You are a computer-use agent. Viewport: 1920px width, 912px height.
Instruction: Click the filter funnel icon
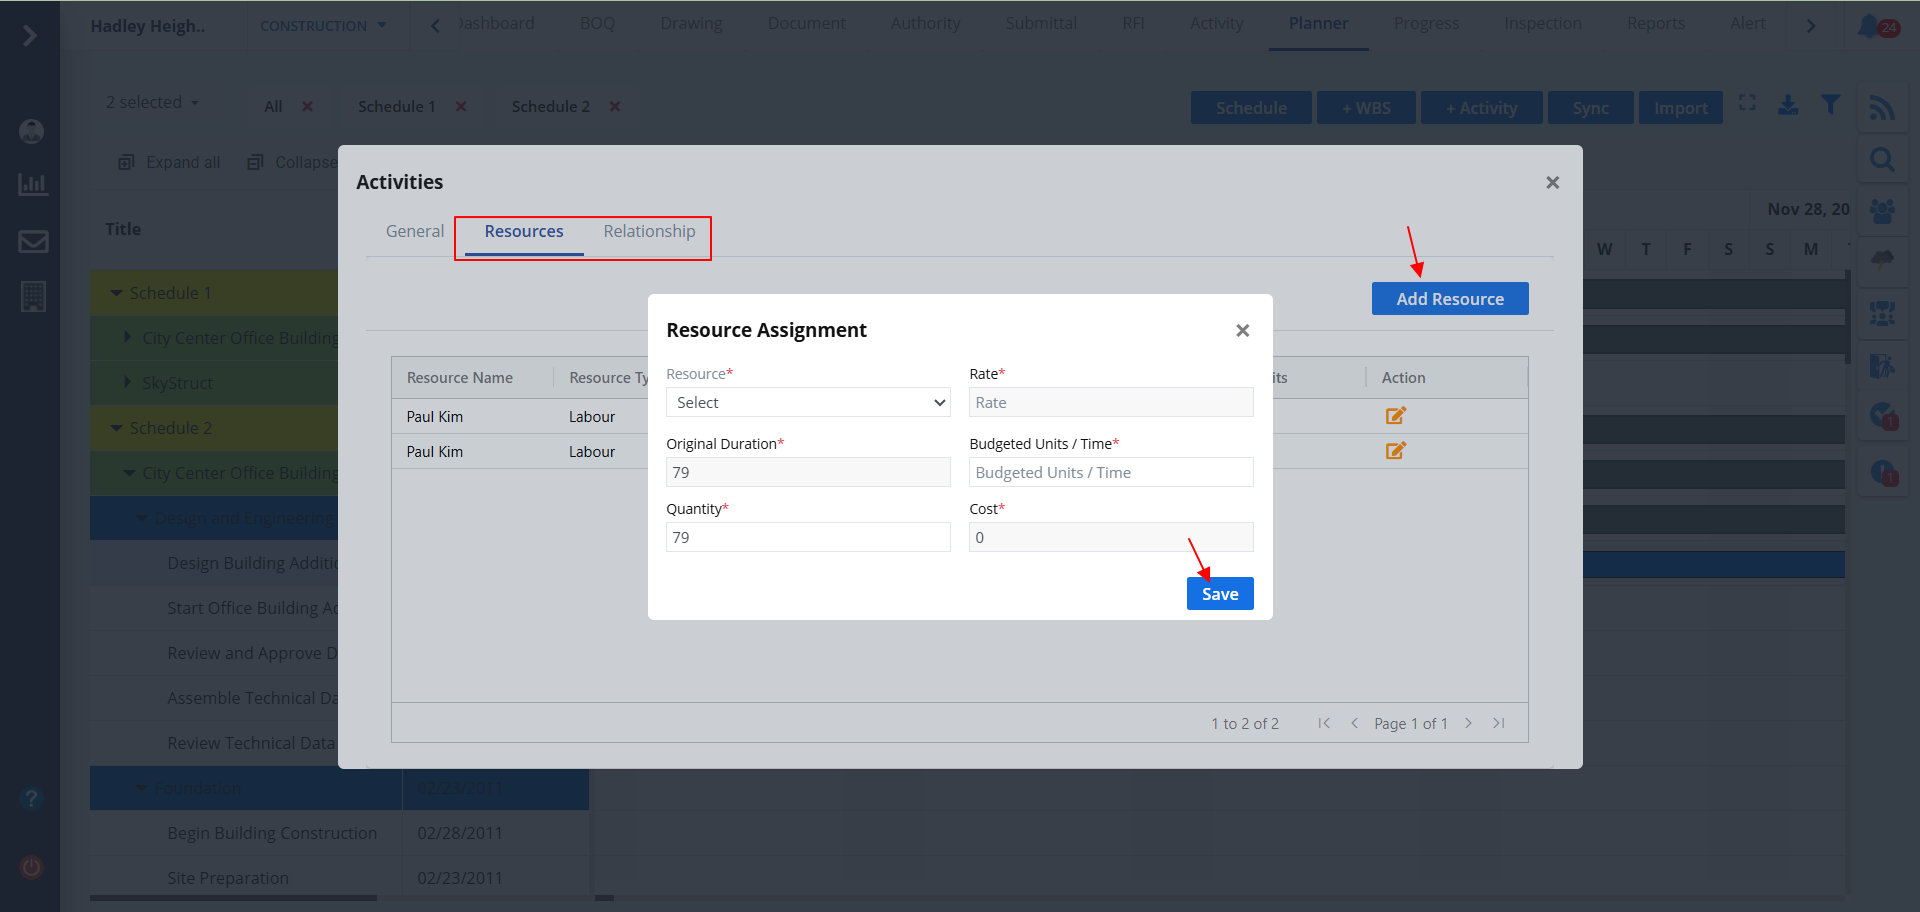(x=1830, y=105)
